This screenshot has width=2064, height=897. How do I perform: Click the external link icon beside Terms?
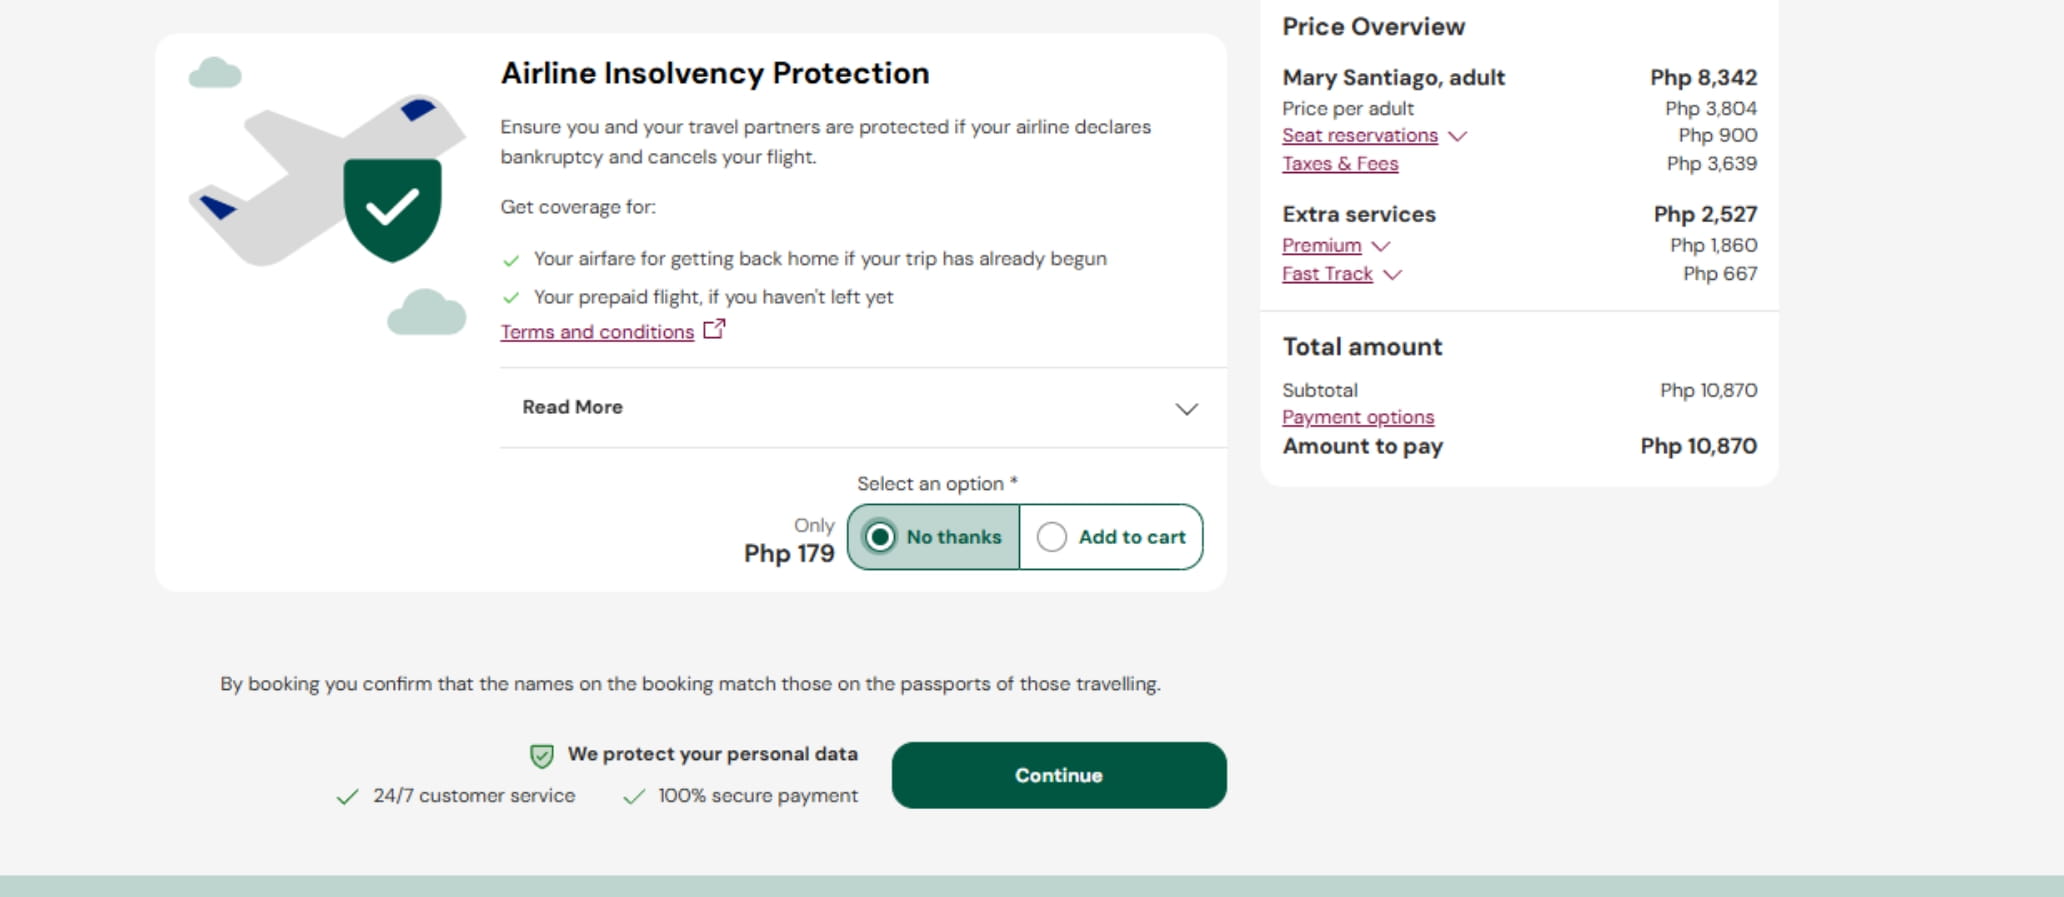click(x=714, y=329)
